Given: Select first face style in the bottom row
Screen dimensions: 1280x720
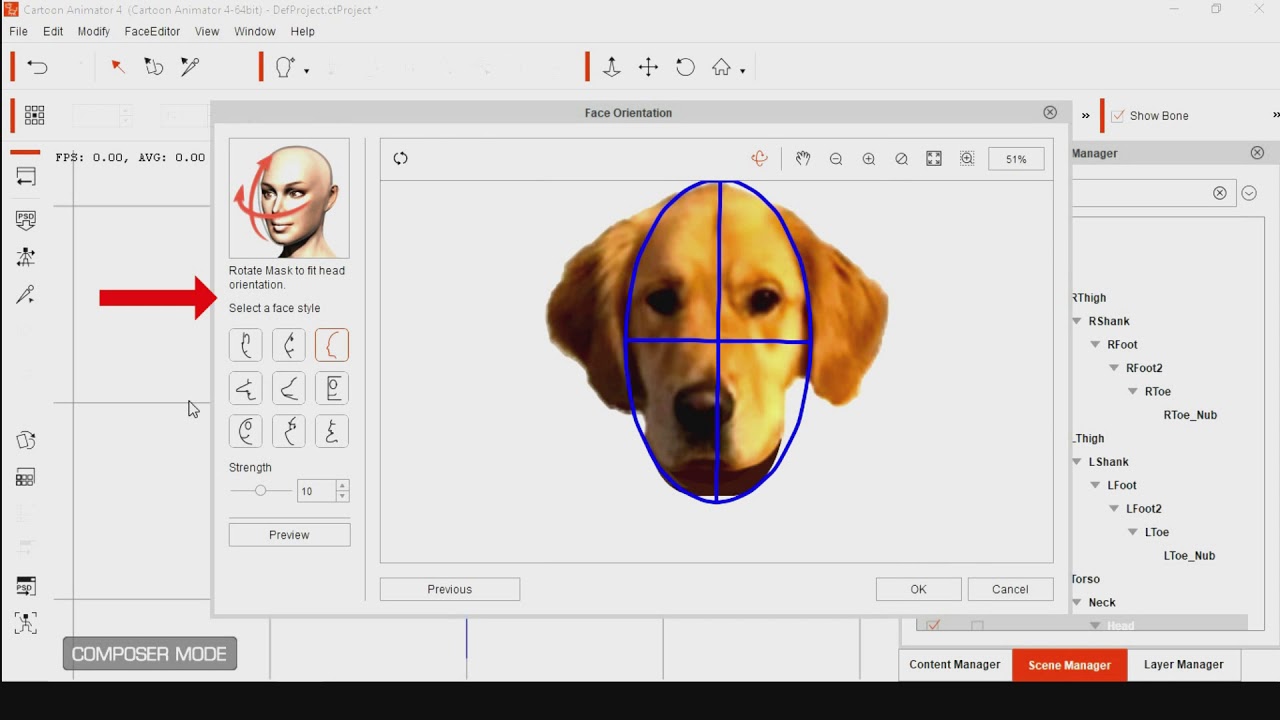Looking at the screenshot, I should (246, 431).
